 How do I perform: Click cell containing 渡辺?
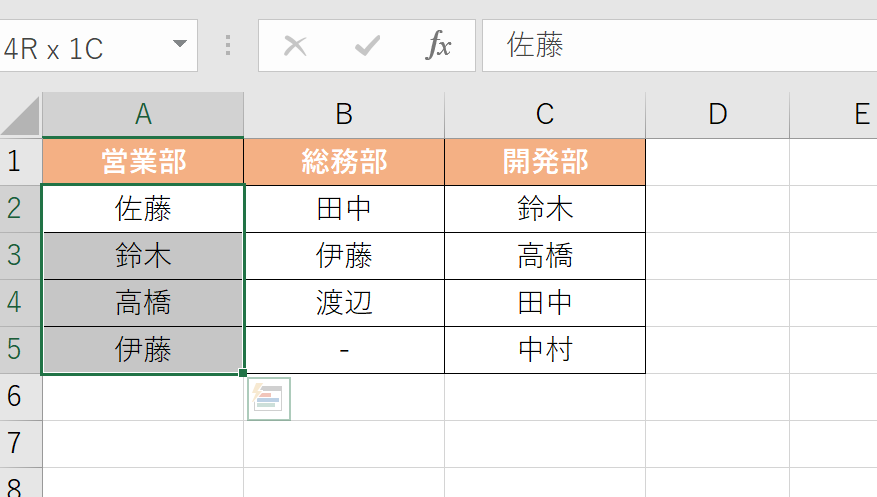[344, 303]
